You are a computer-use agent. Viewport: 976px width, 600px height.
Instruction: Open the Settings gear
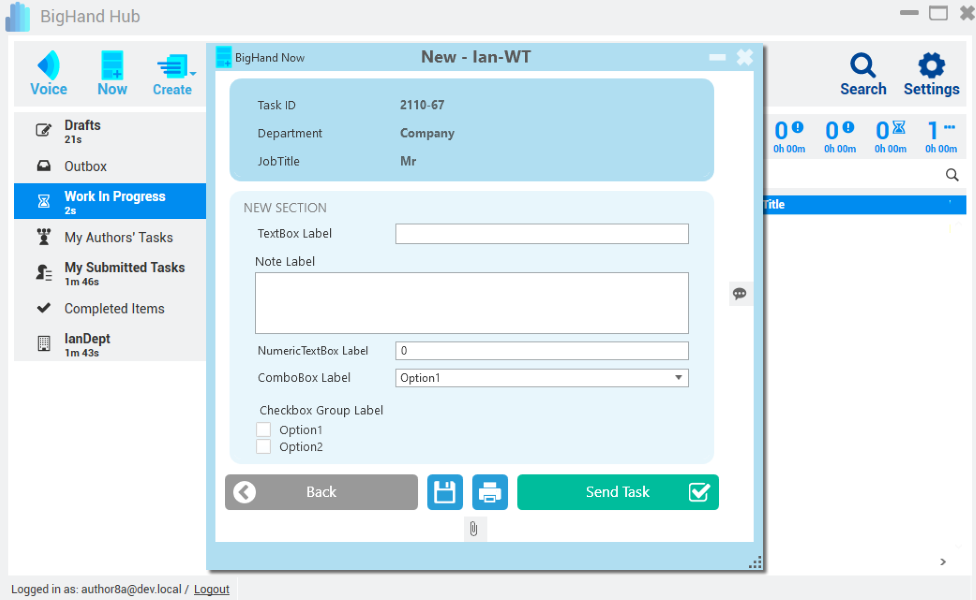click(x=931, y=74)
